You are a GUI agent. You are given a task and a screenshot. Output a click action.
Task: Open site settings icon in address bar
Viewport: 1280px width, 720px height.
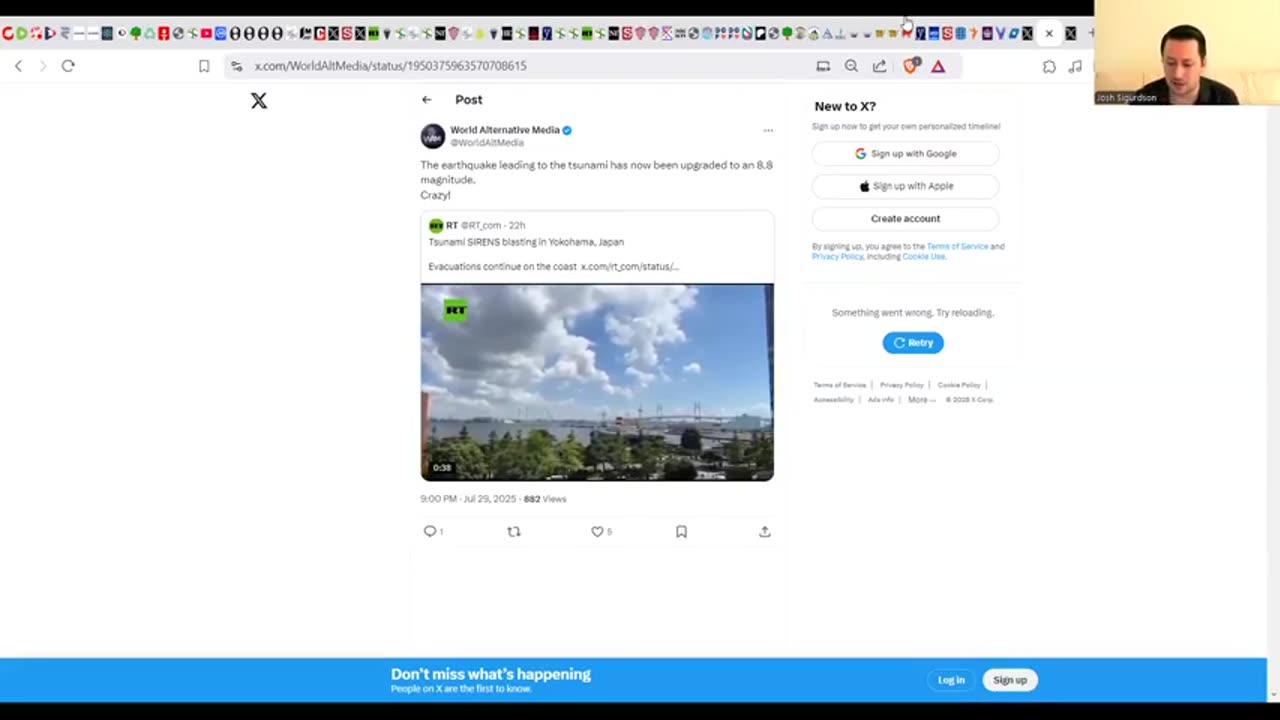pyautogui.click(x=236, y=66)
